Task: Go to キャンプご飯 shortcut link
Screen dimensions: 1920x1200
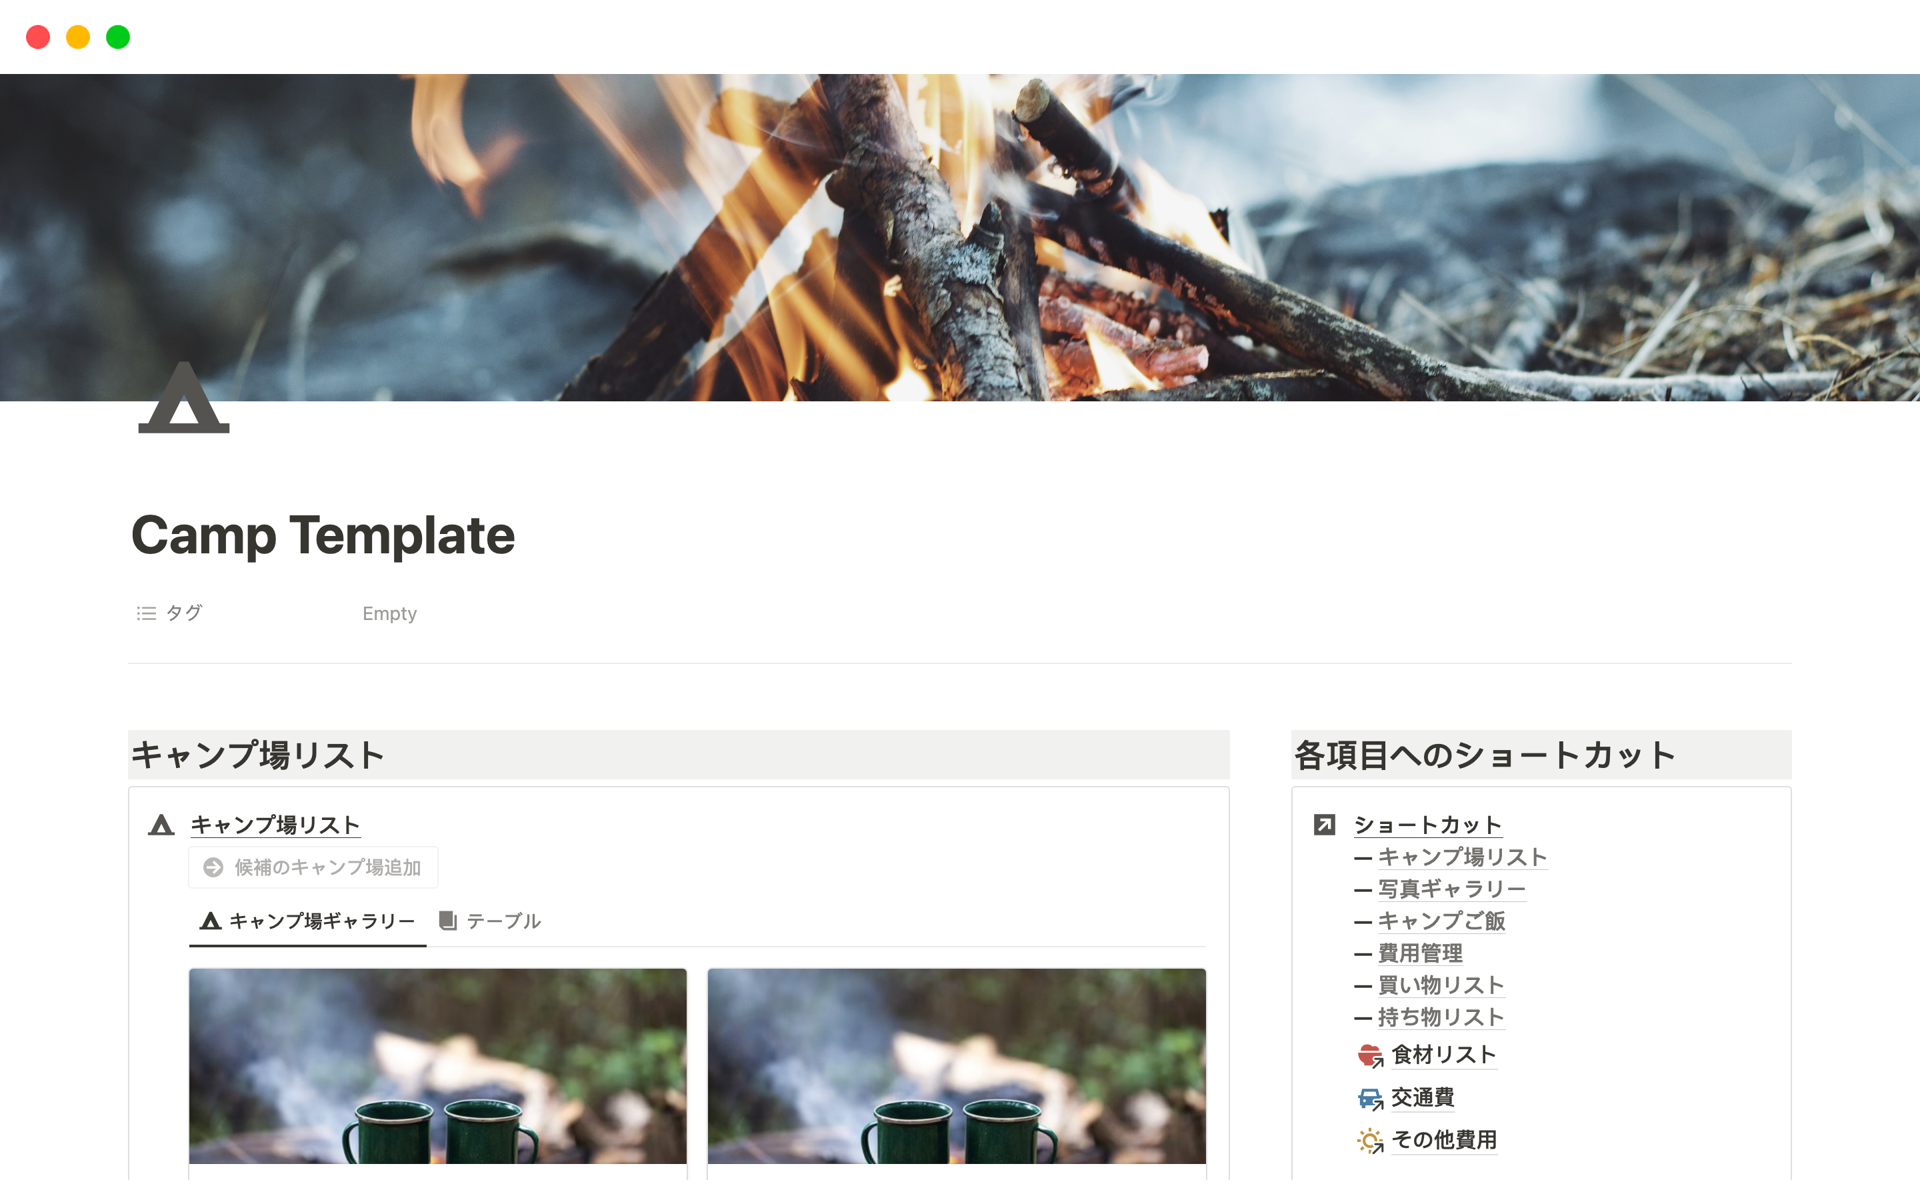Action: click(x=1441, y=921)
